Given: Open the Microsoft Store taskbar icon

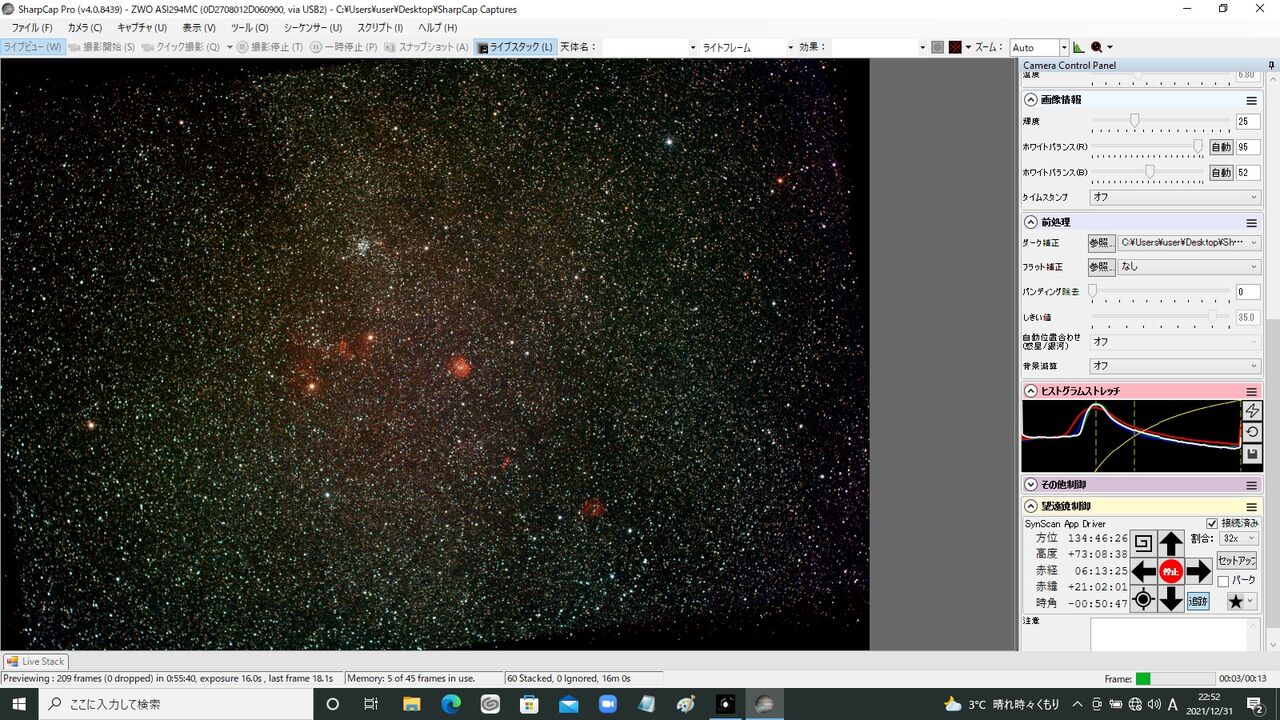Looking at the screenshot, I should (x=529, y=704).
